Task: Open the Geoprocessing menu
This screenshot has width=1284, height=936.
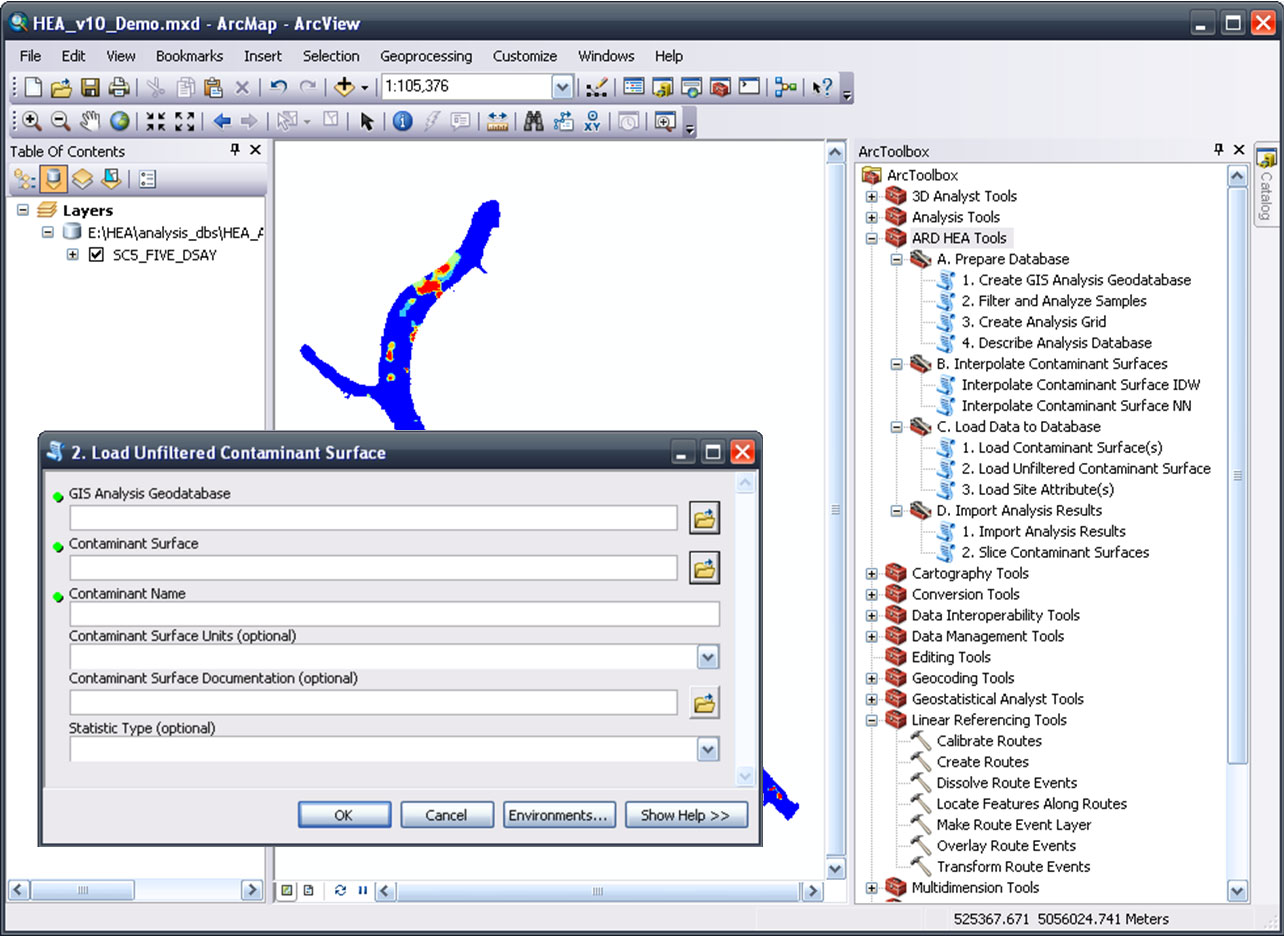Action: (426, 56)
